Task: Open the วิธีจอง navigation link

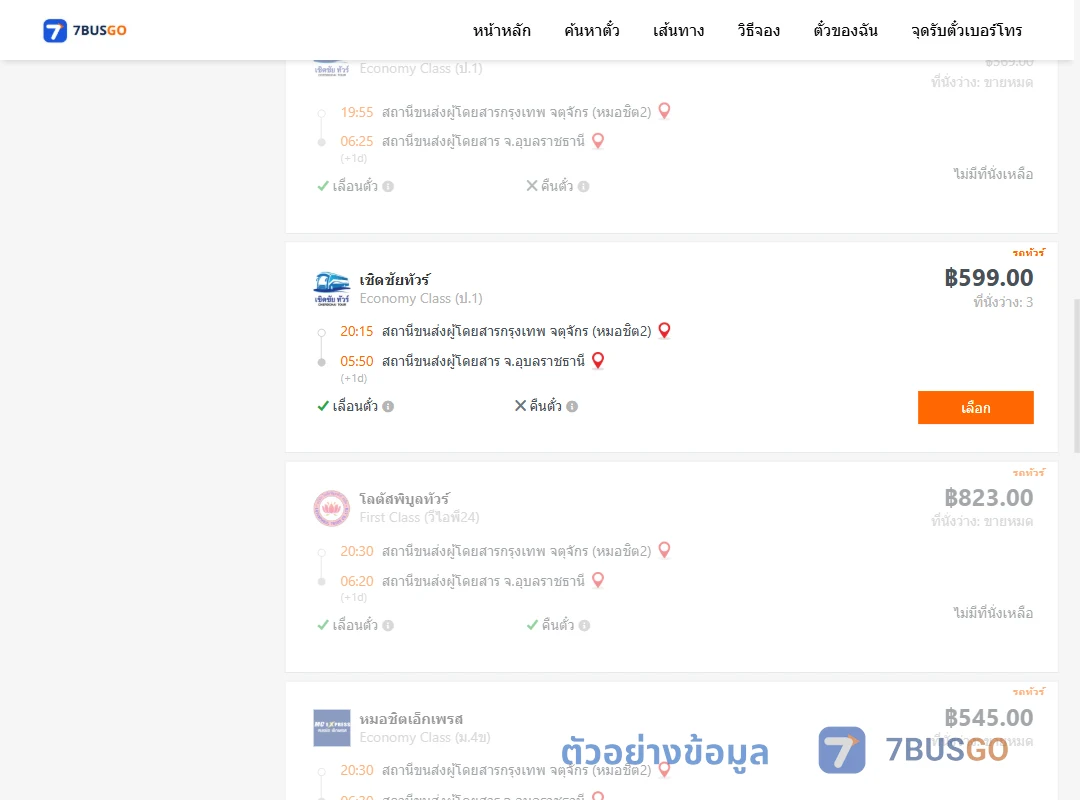Action: (x=758, y=30)
